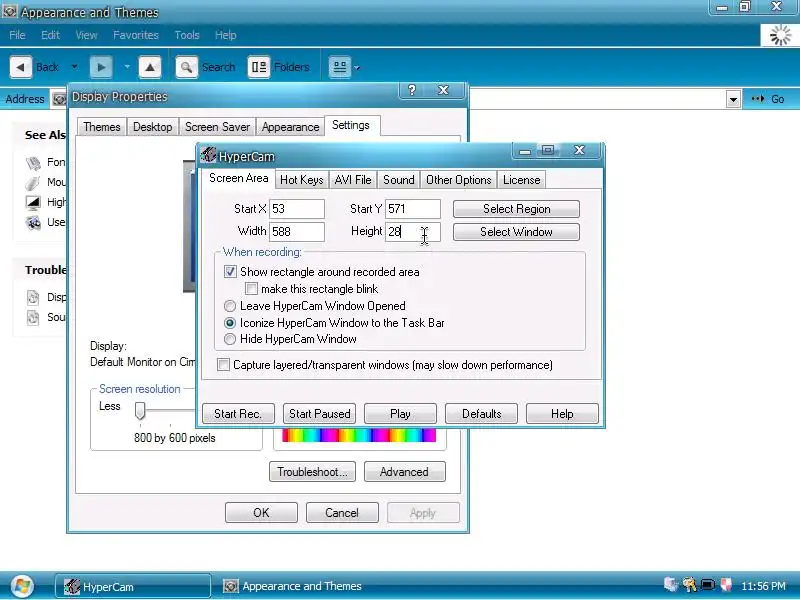Open the Screen Saver tab
Image resolution: width=800 pixels, height=600 pixels.
[217, 127]
